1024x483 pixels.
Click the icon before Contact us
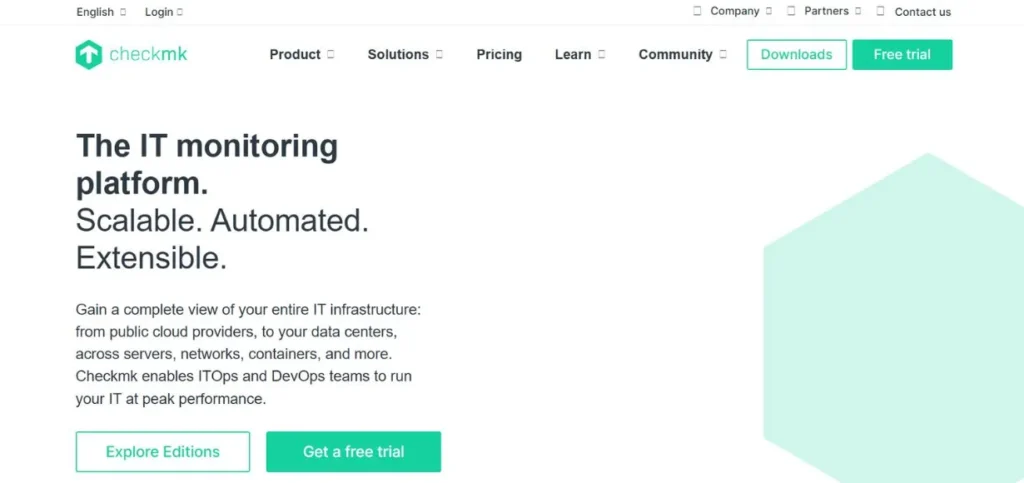881,11
